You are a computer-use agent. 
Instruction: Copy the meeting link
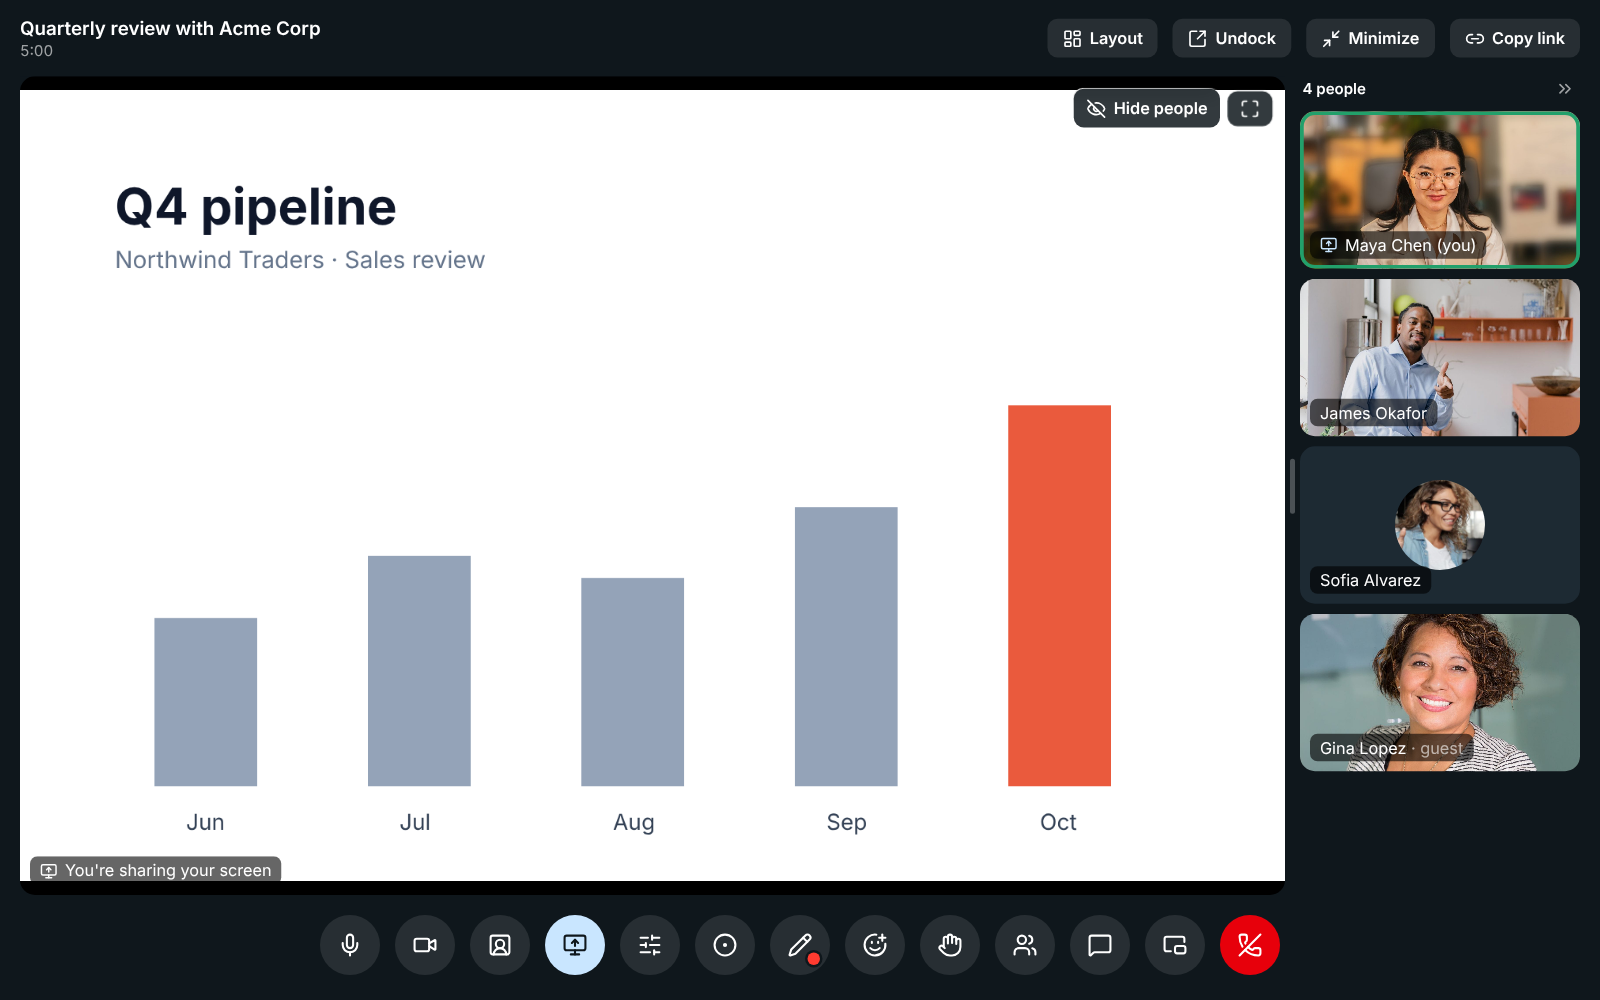(x=1515, y=38)
